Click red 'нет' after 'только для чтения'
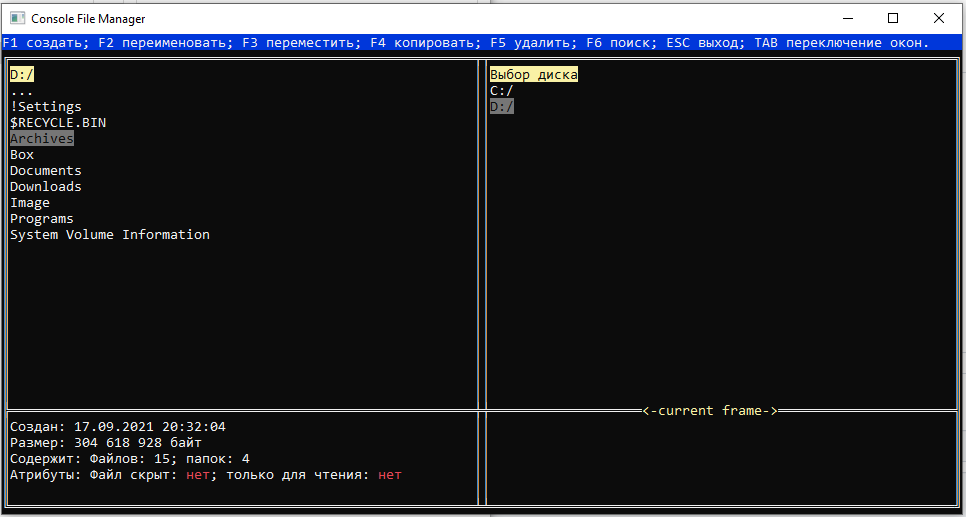The image size is (966, 517). pyautogui.click(x=390, y=475)
